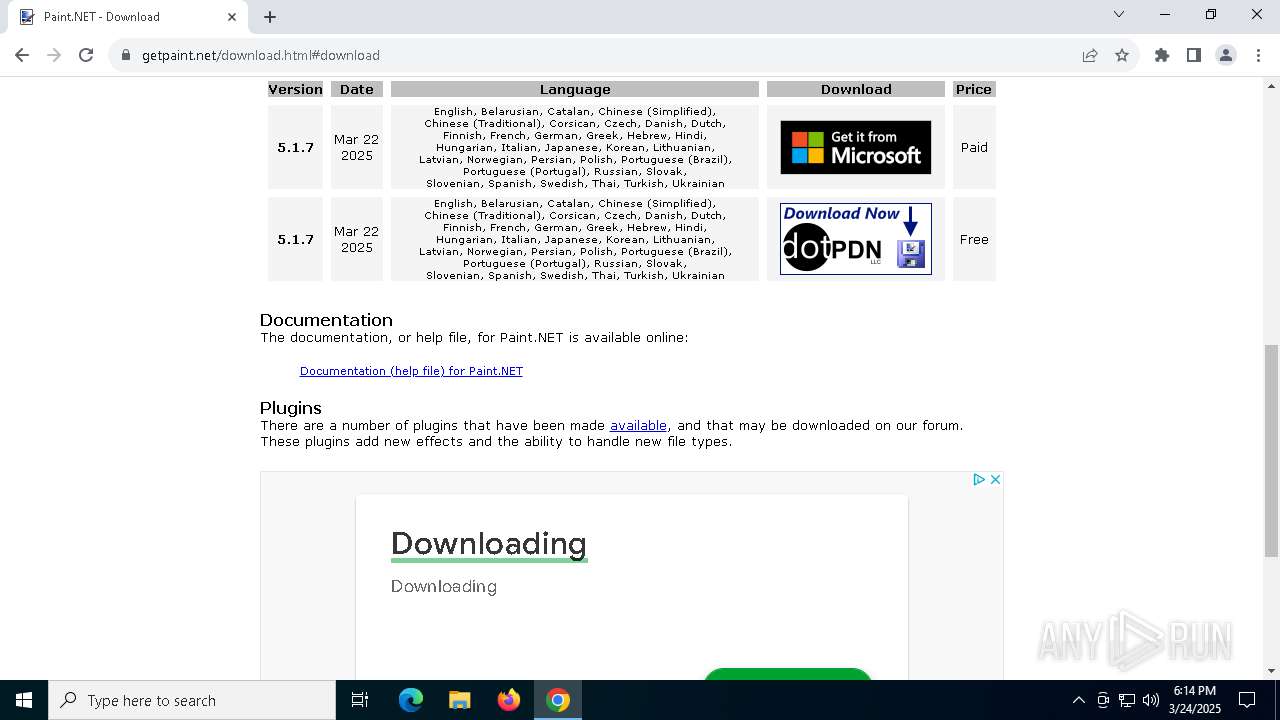Click the 'Downloading' ad headline

click(489, 544)
